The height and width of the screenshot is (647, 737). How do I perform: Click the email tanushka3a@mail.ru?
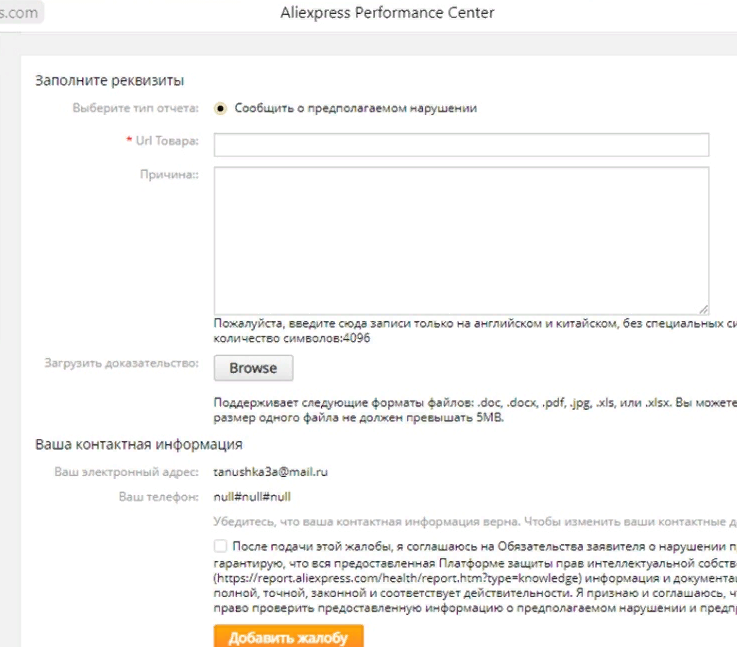(x=271, y=472)
